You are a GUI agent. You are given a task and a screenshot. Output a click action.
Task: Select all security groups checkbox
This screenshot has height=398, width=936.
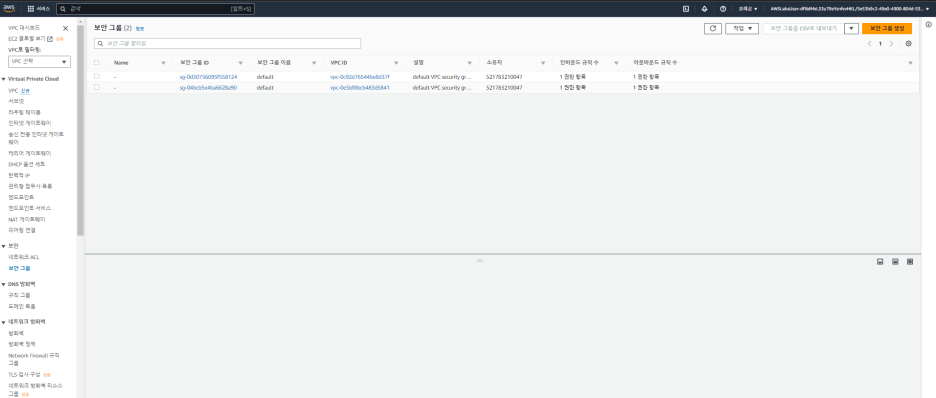tap(97, 63)
